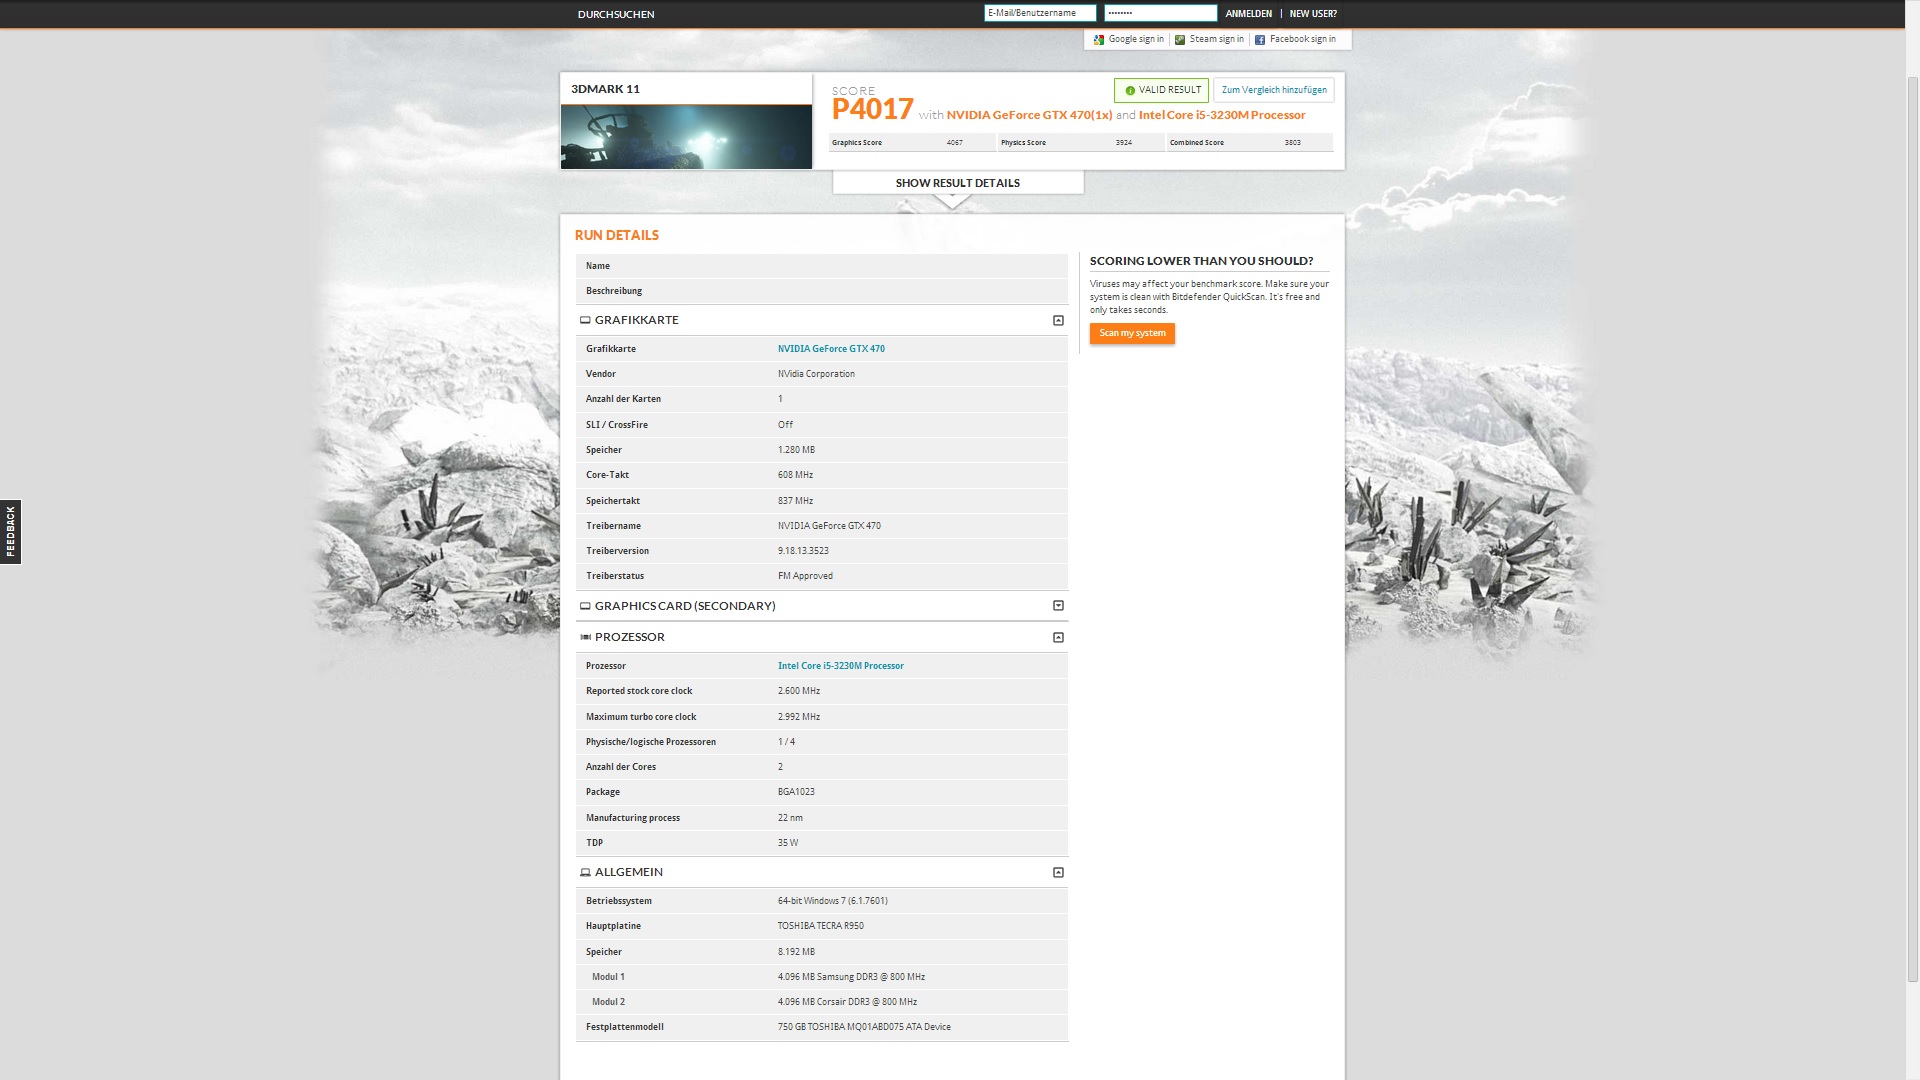Click the Google sign in icon
Viewport: 1920px width, 1080px height.
pos(1099,40)
